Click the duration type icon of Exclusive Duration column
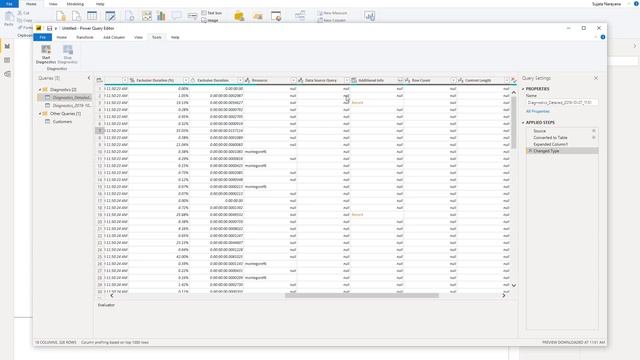Viewport: 640px width, 360px height. pos(193,80)
